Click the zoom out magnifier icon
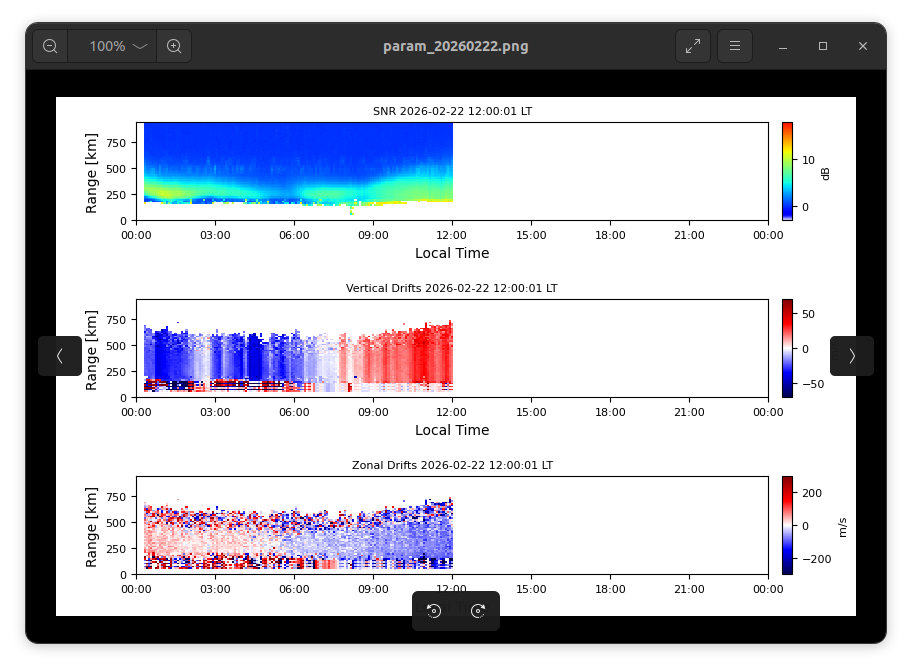 point(50,46)
